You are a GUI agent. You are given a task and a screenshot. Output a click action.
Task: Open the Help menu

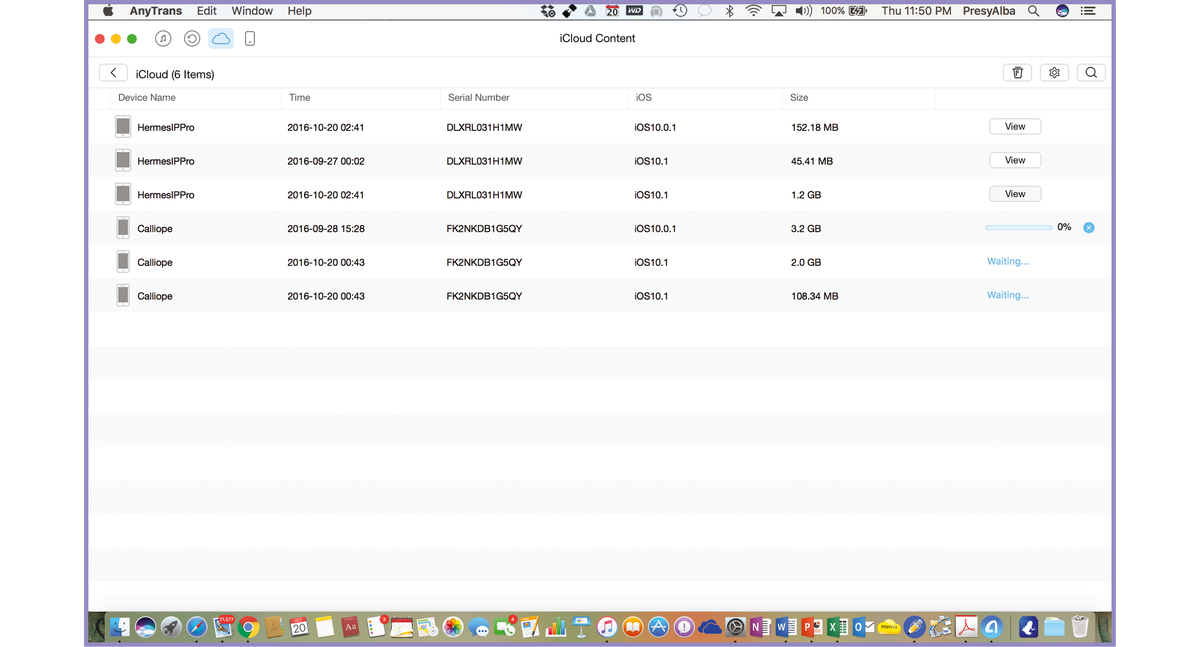(x=299, y=11)
